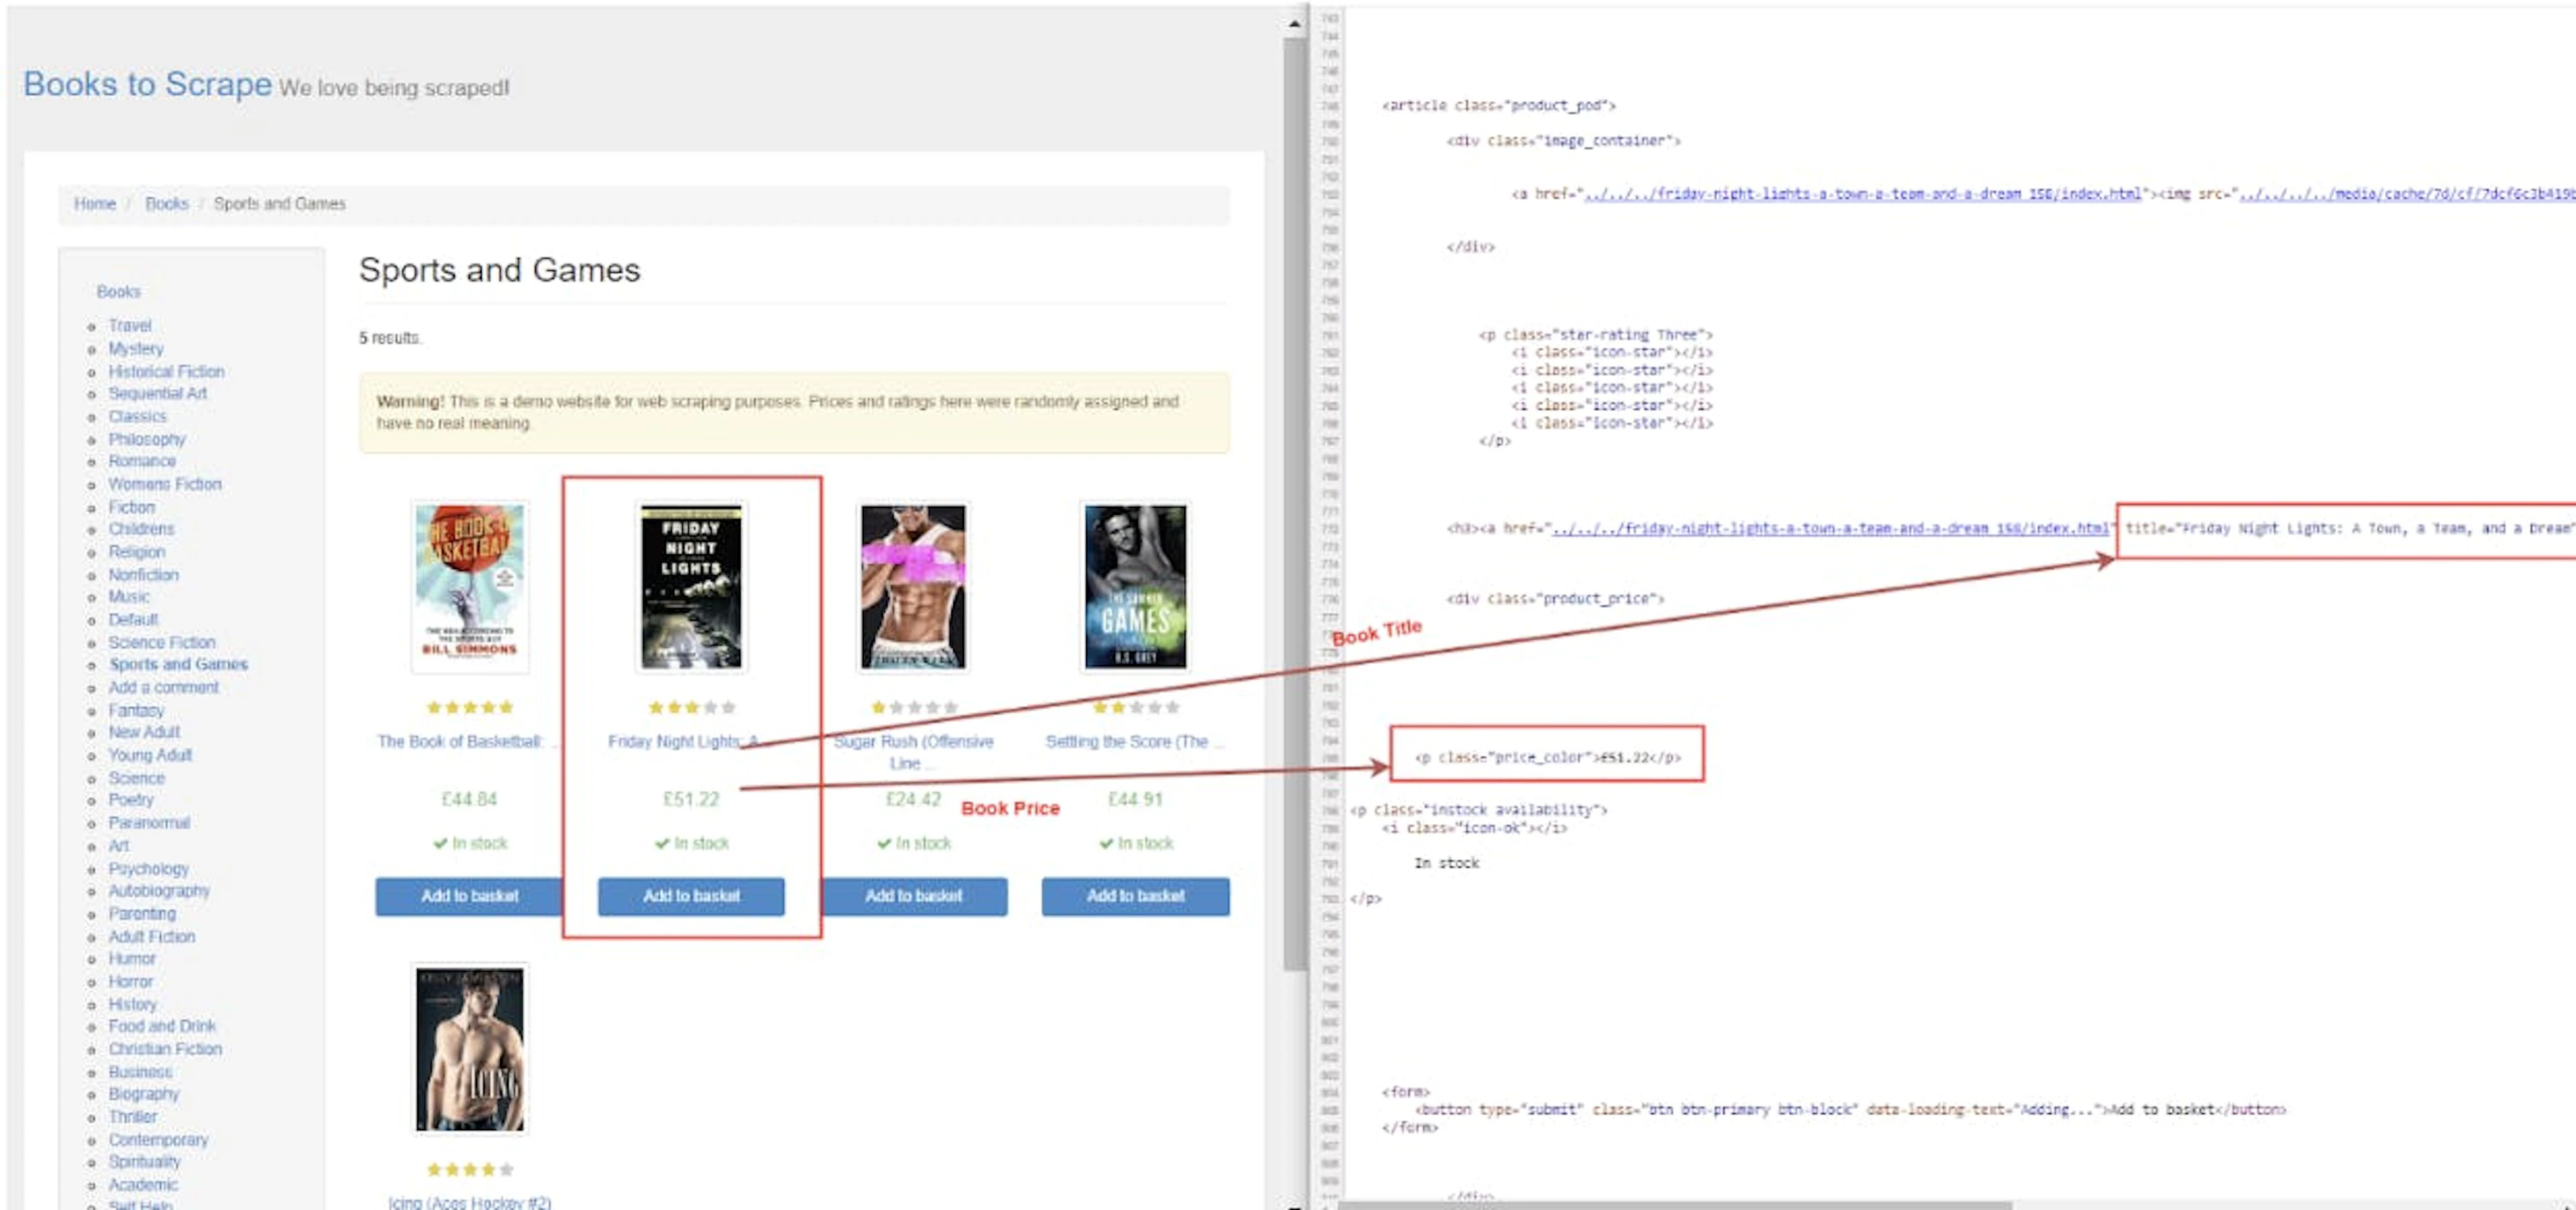Go to the Religion category
This screenshot has width=2576, height=1210.
point(137,553)
